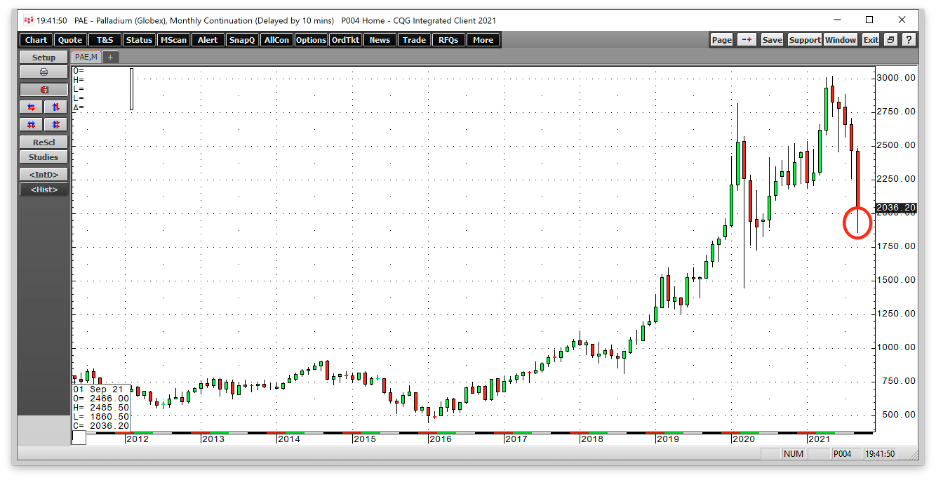Open the OrdTkt order ticket
Screen dimensions: 936x480
346,40
